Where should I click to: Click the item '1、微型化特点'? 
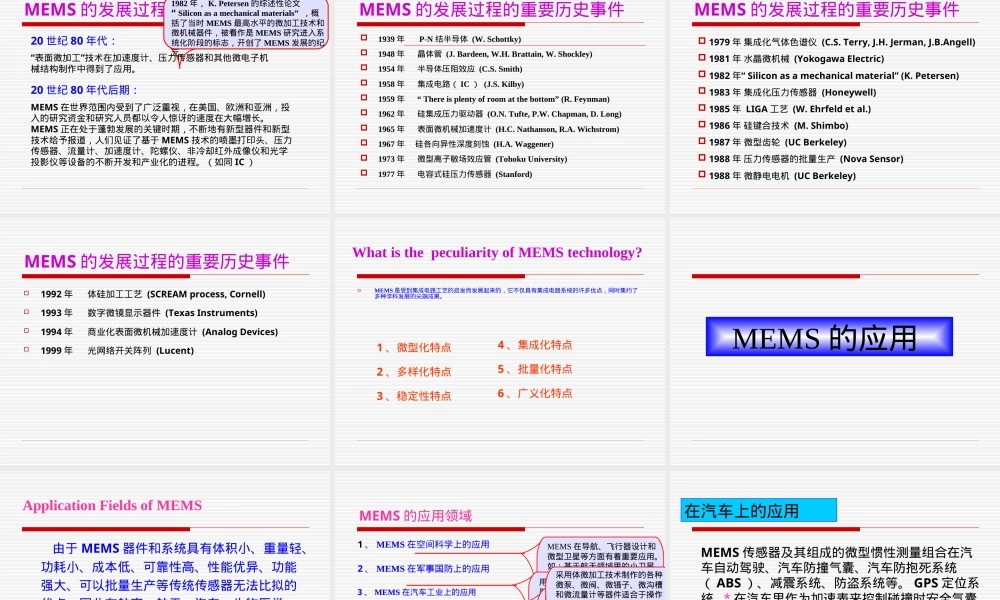(x=413, y=348)
